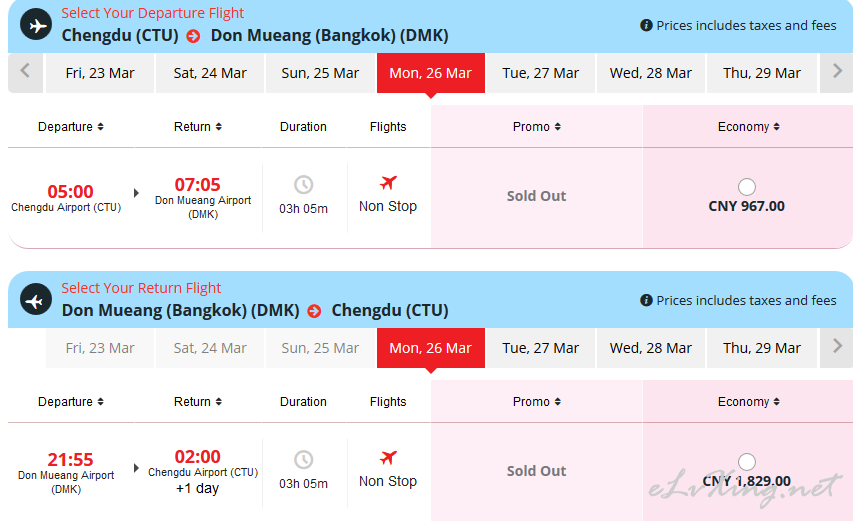Choose Tue, 27 Mar departure date tab
The height and width of the screenshot is (521, 853).
point(540,73)
